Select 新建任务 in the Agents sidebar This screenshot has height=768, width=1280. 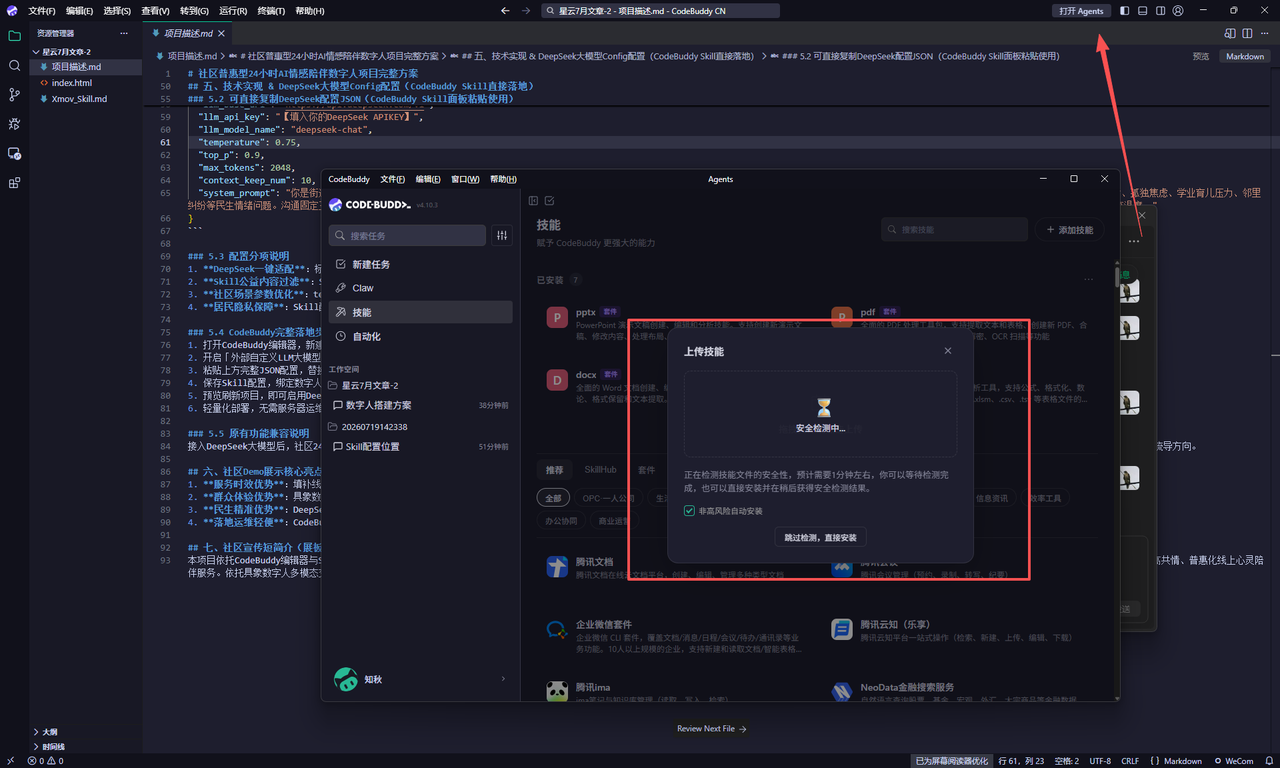coord(420,264)
